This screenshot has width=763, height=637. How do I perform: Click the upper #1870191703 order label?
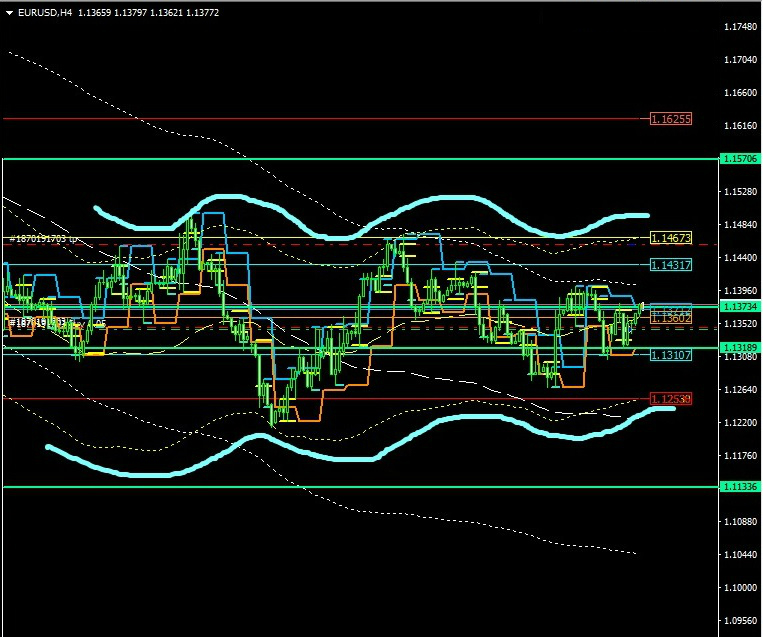click(x=40, y=240)
